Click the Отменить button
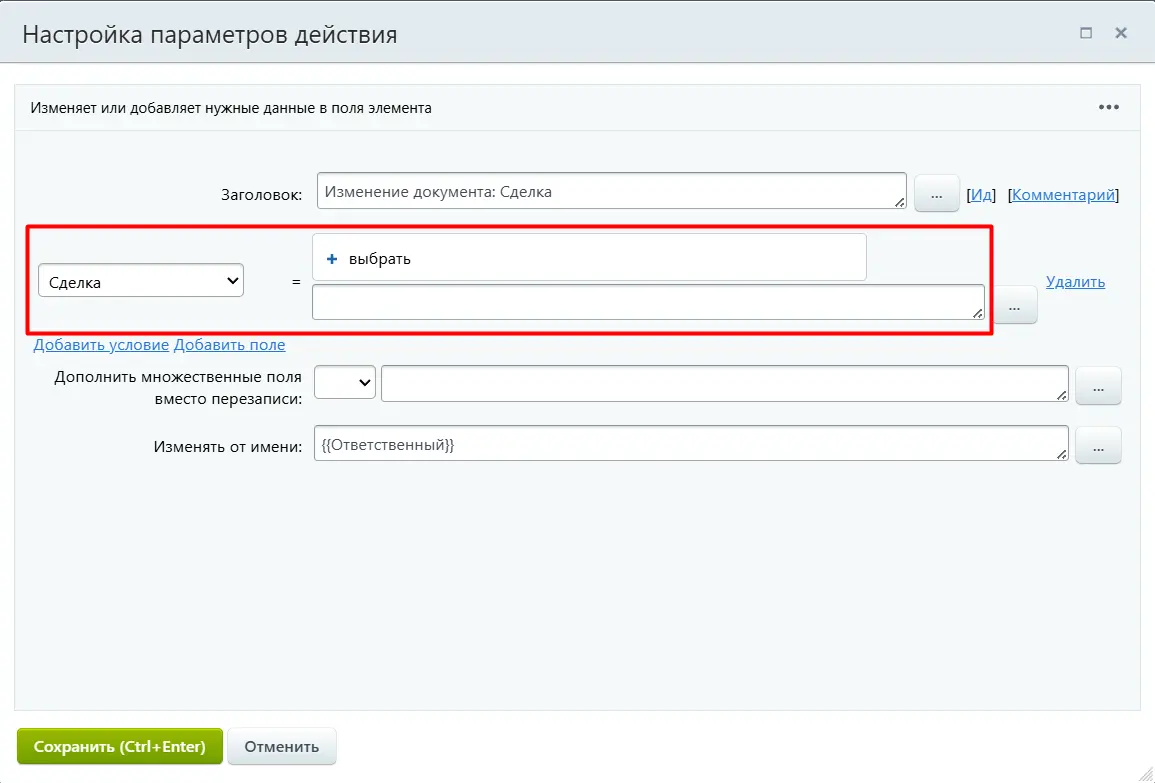1155x783 pixels. 281,746
